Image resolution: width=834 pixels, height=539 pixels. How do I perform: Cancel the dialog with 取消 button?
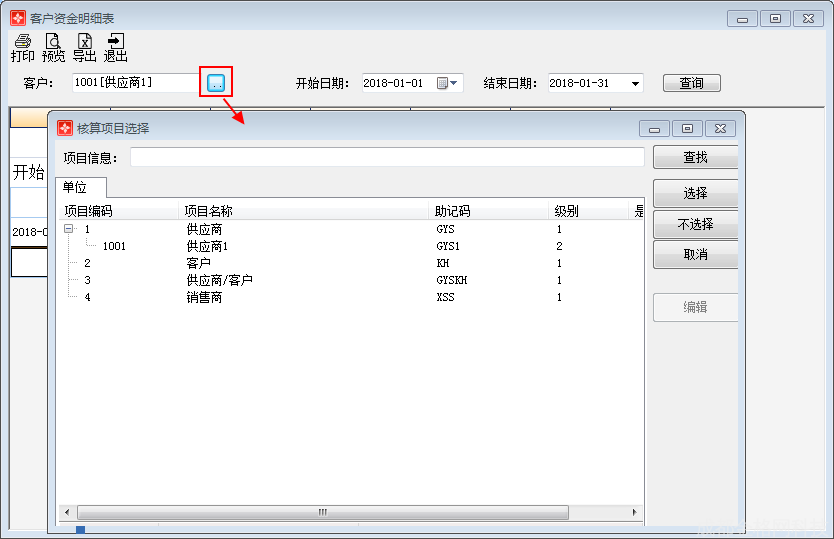pyautogui.click(x=695, y=255)
